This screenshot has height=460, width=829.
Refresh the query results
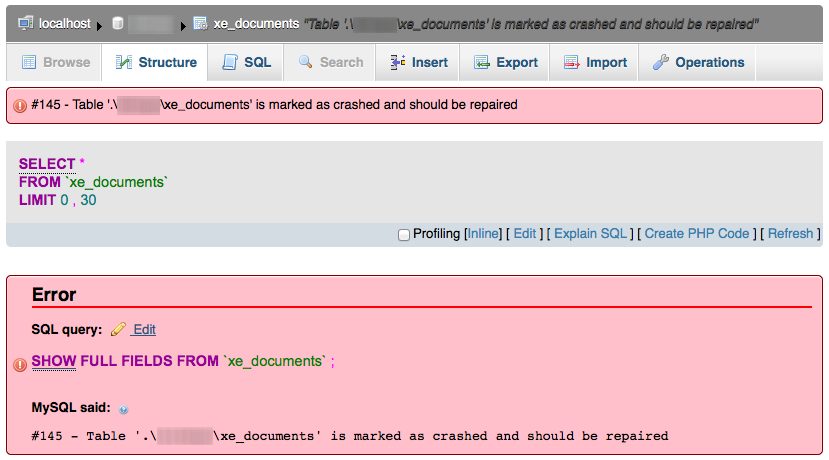790,234
